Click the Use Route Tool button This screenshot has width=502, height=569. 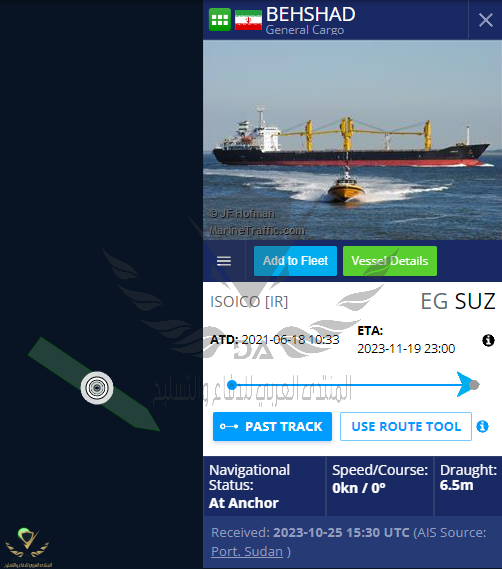(x=406, y=426)
